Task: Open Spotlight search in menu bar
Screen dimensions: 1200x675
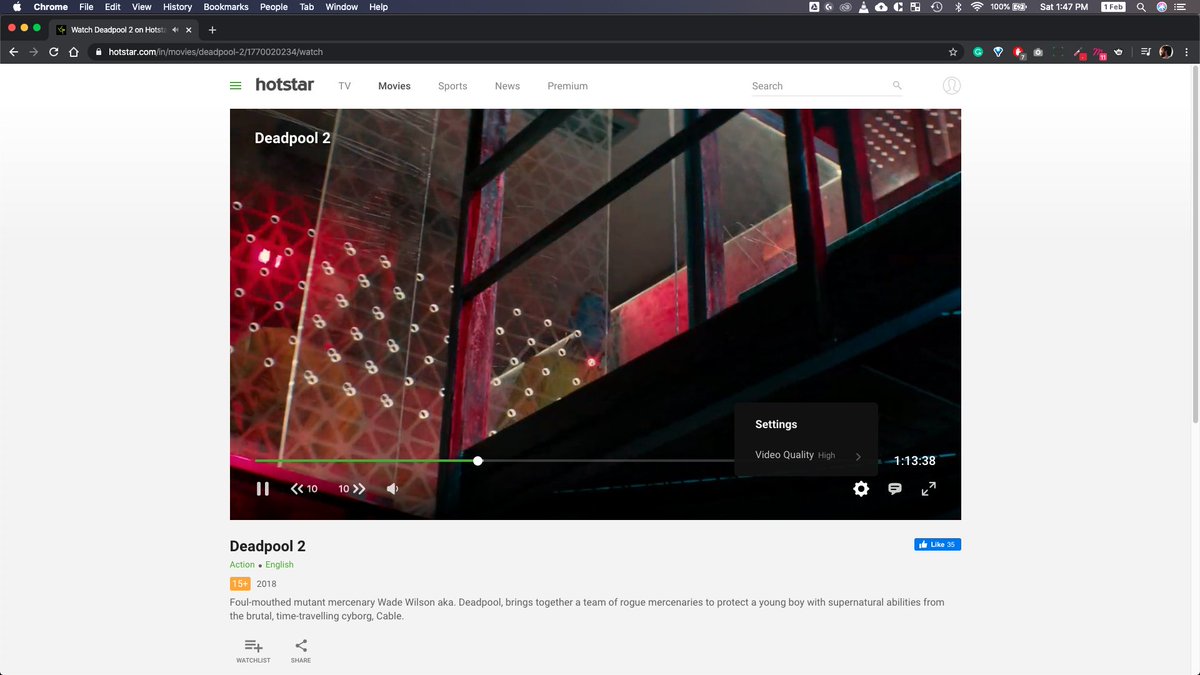Action: point(1141,7)
